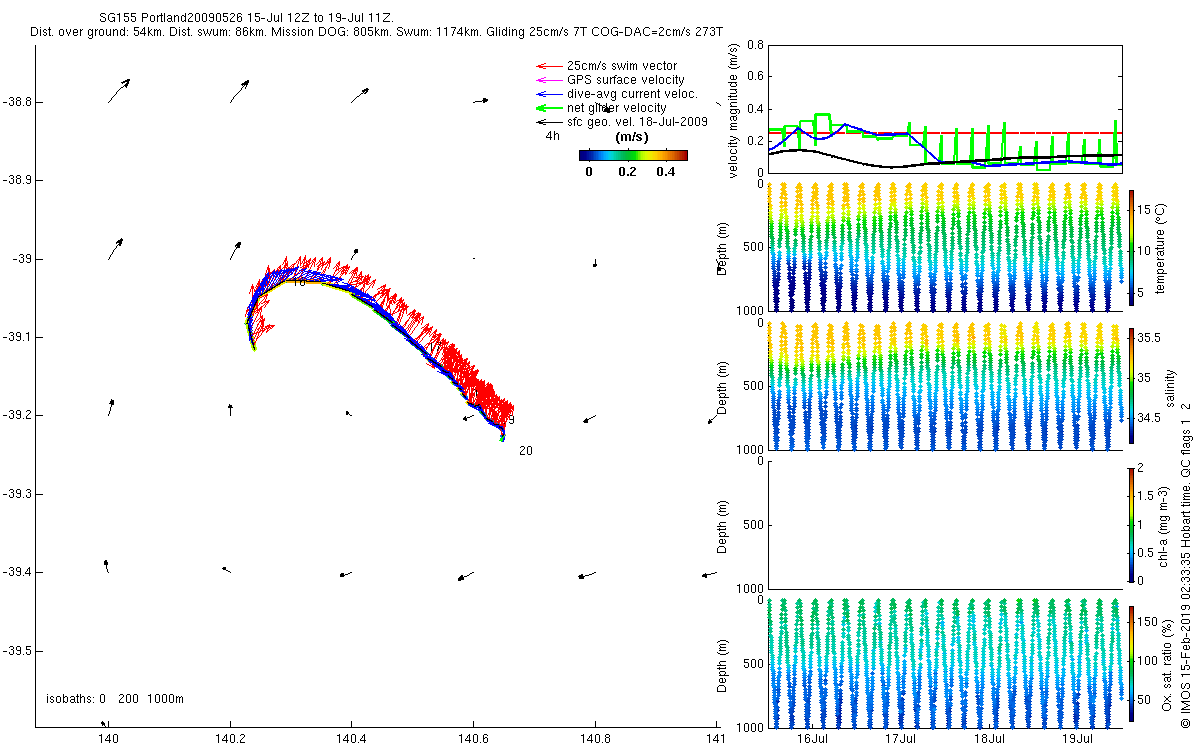Click the '15' tick on the temperature color bar
Viewport: 1200px width, 750px height.
(x=1144, y=212)
